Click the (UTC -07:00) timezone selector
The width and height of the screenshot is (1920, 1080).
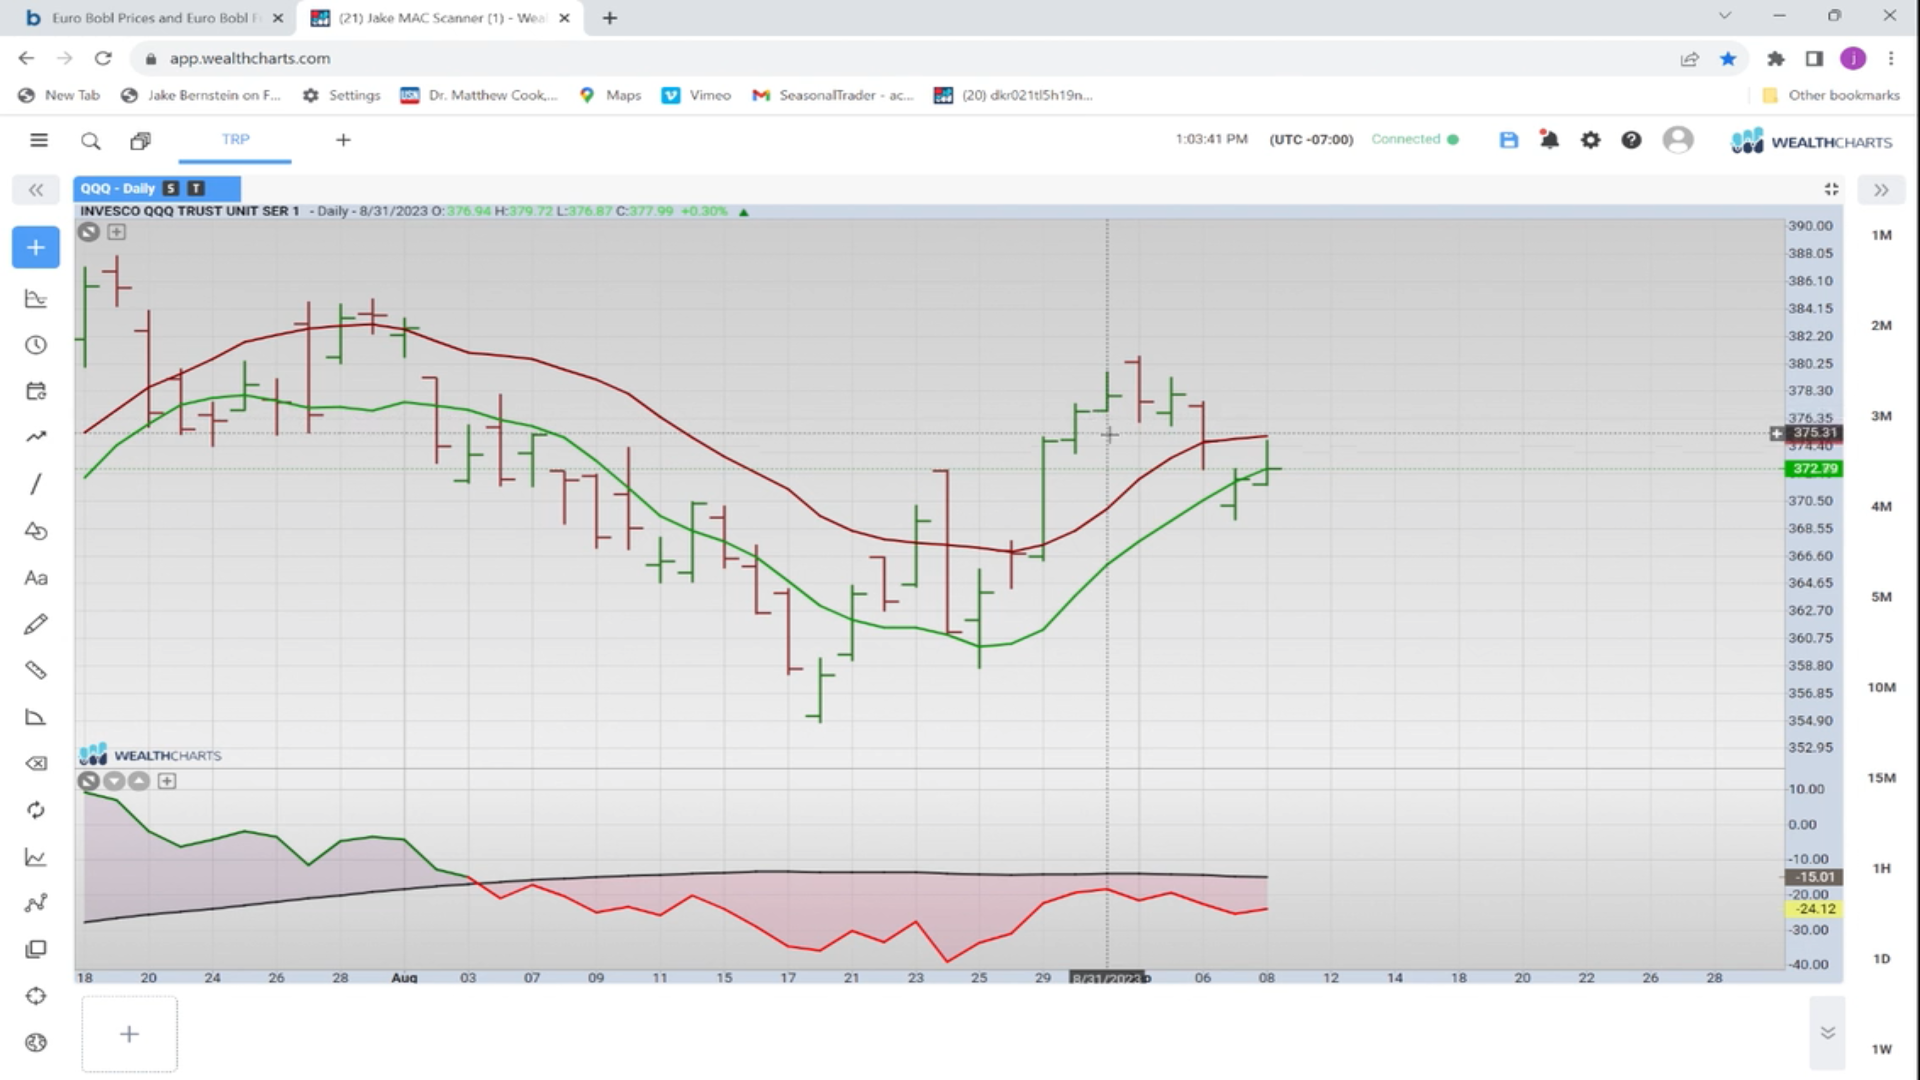(x=1311, y=140)
